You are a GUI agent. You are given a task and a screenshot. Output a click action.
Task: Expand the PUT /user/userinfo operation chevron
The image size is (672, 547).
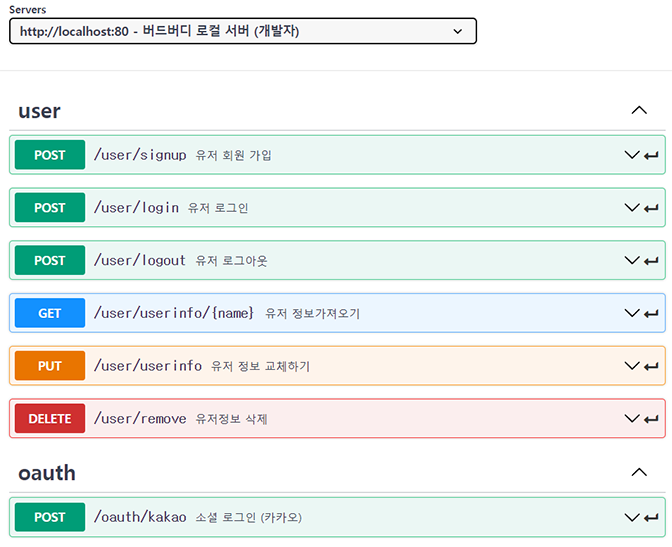(x=632, y=366)
